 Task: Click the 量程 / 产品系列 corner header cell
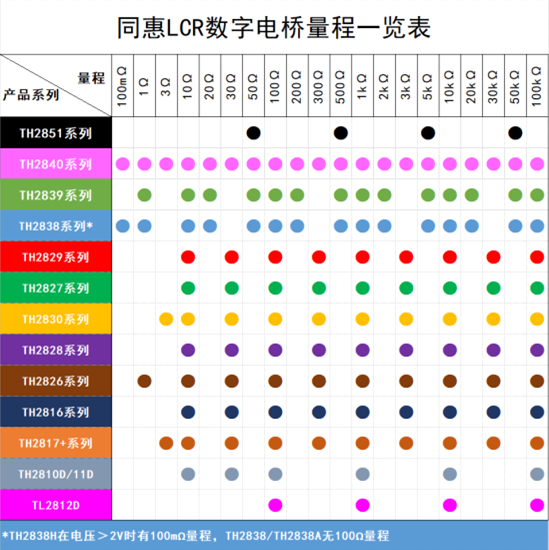(x=56, y=86)
